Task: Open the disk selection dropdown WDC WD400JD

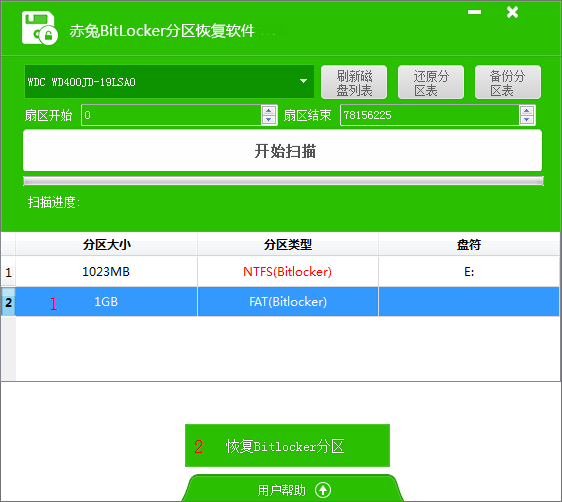Action: (169, 82)
